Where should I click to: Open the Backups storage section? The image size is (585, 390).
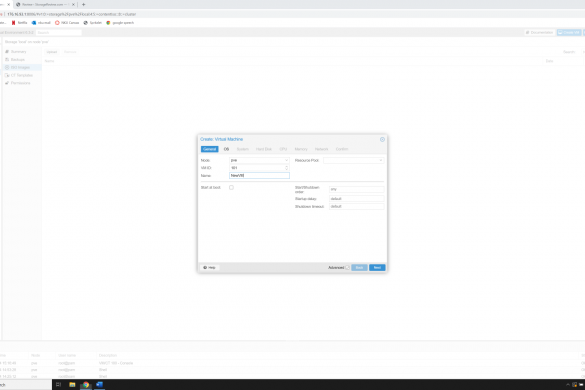point(18,59)
